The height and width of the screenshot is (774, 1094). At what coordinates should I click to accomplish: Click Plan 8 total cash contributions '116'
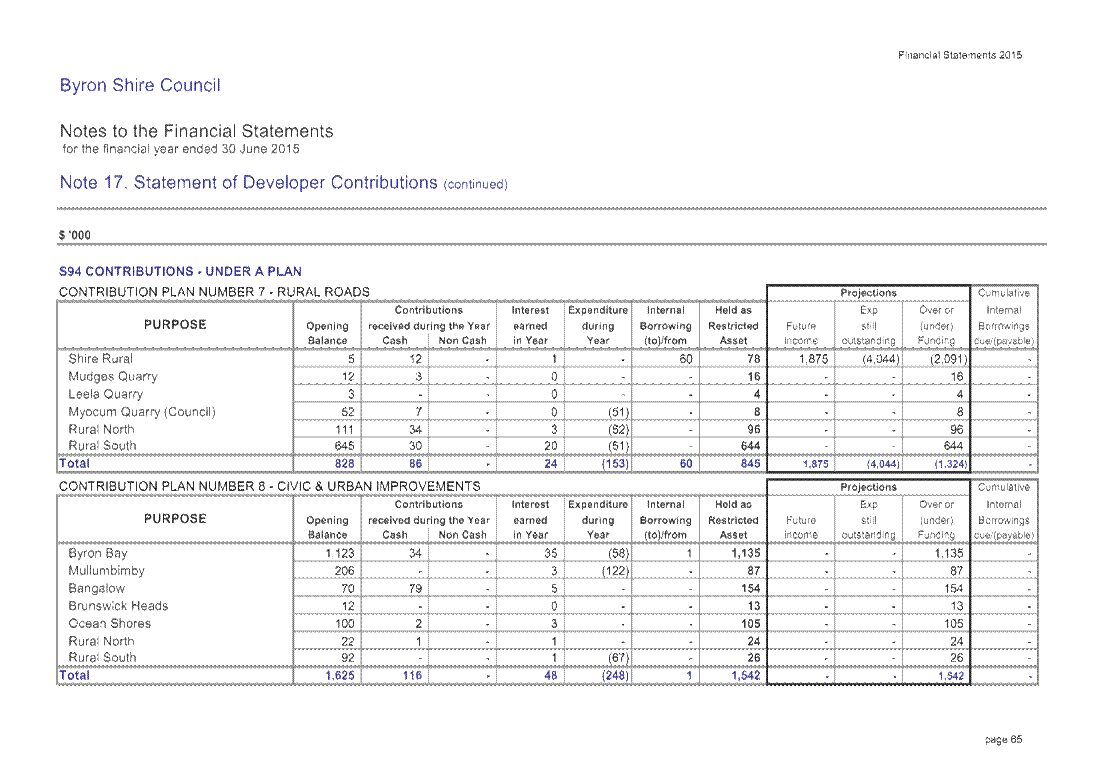(x=412, y=676)
